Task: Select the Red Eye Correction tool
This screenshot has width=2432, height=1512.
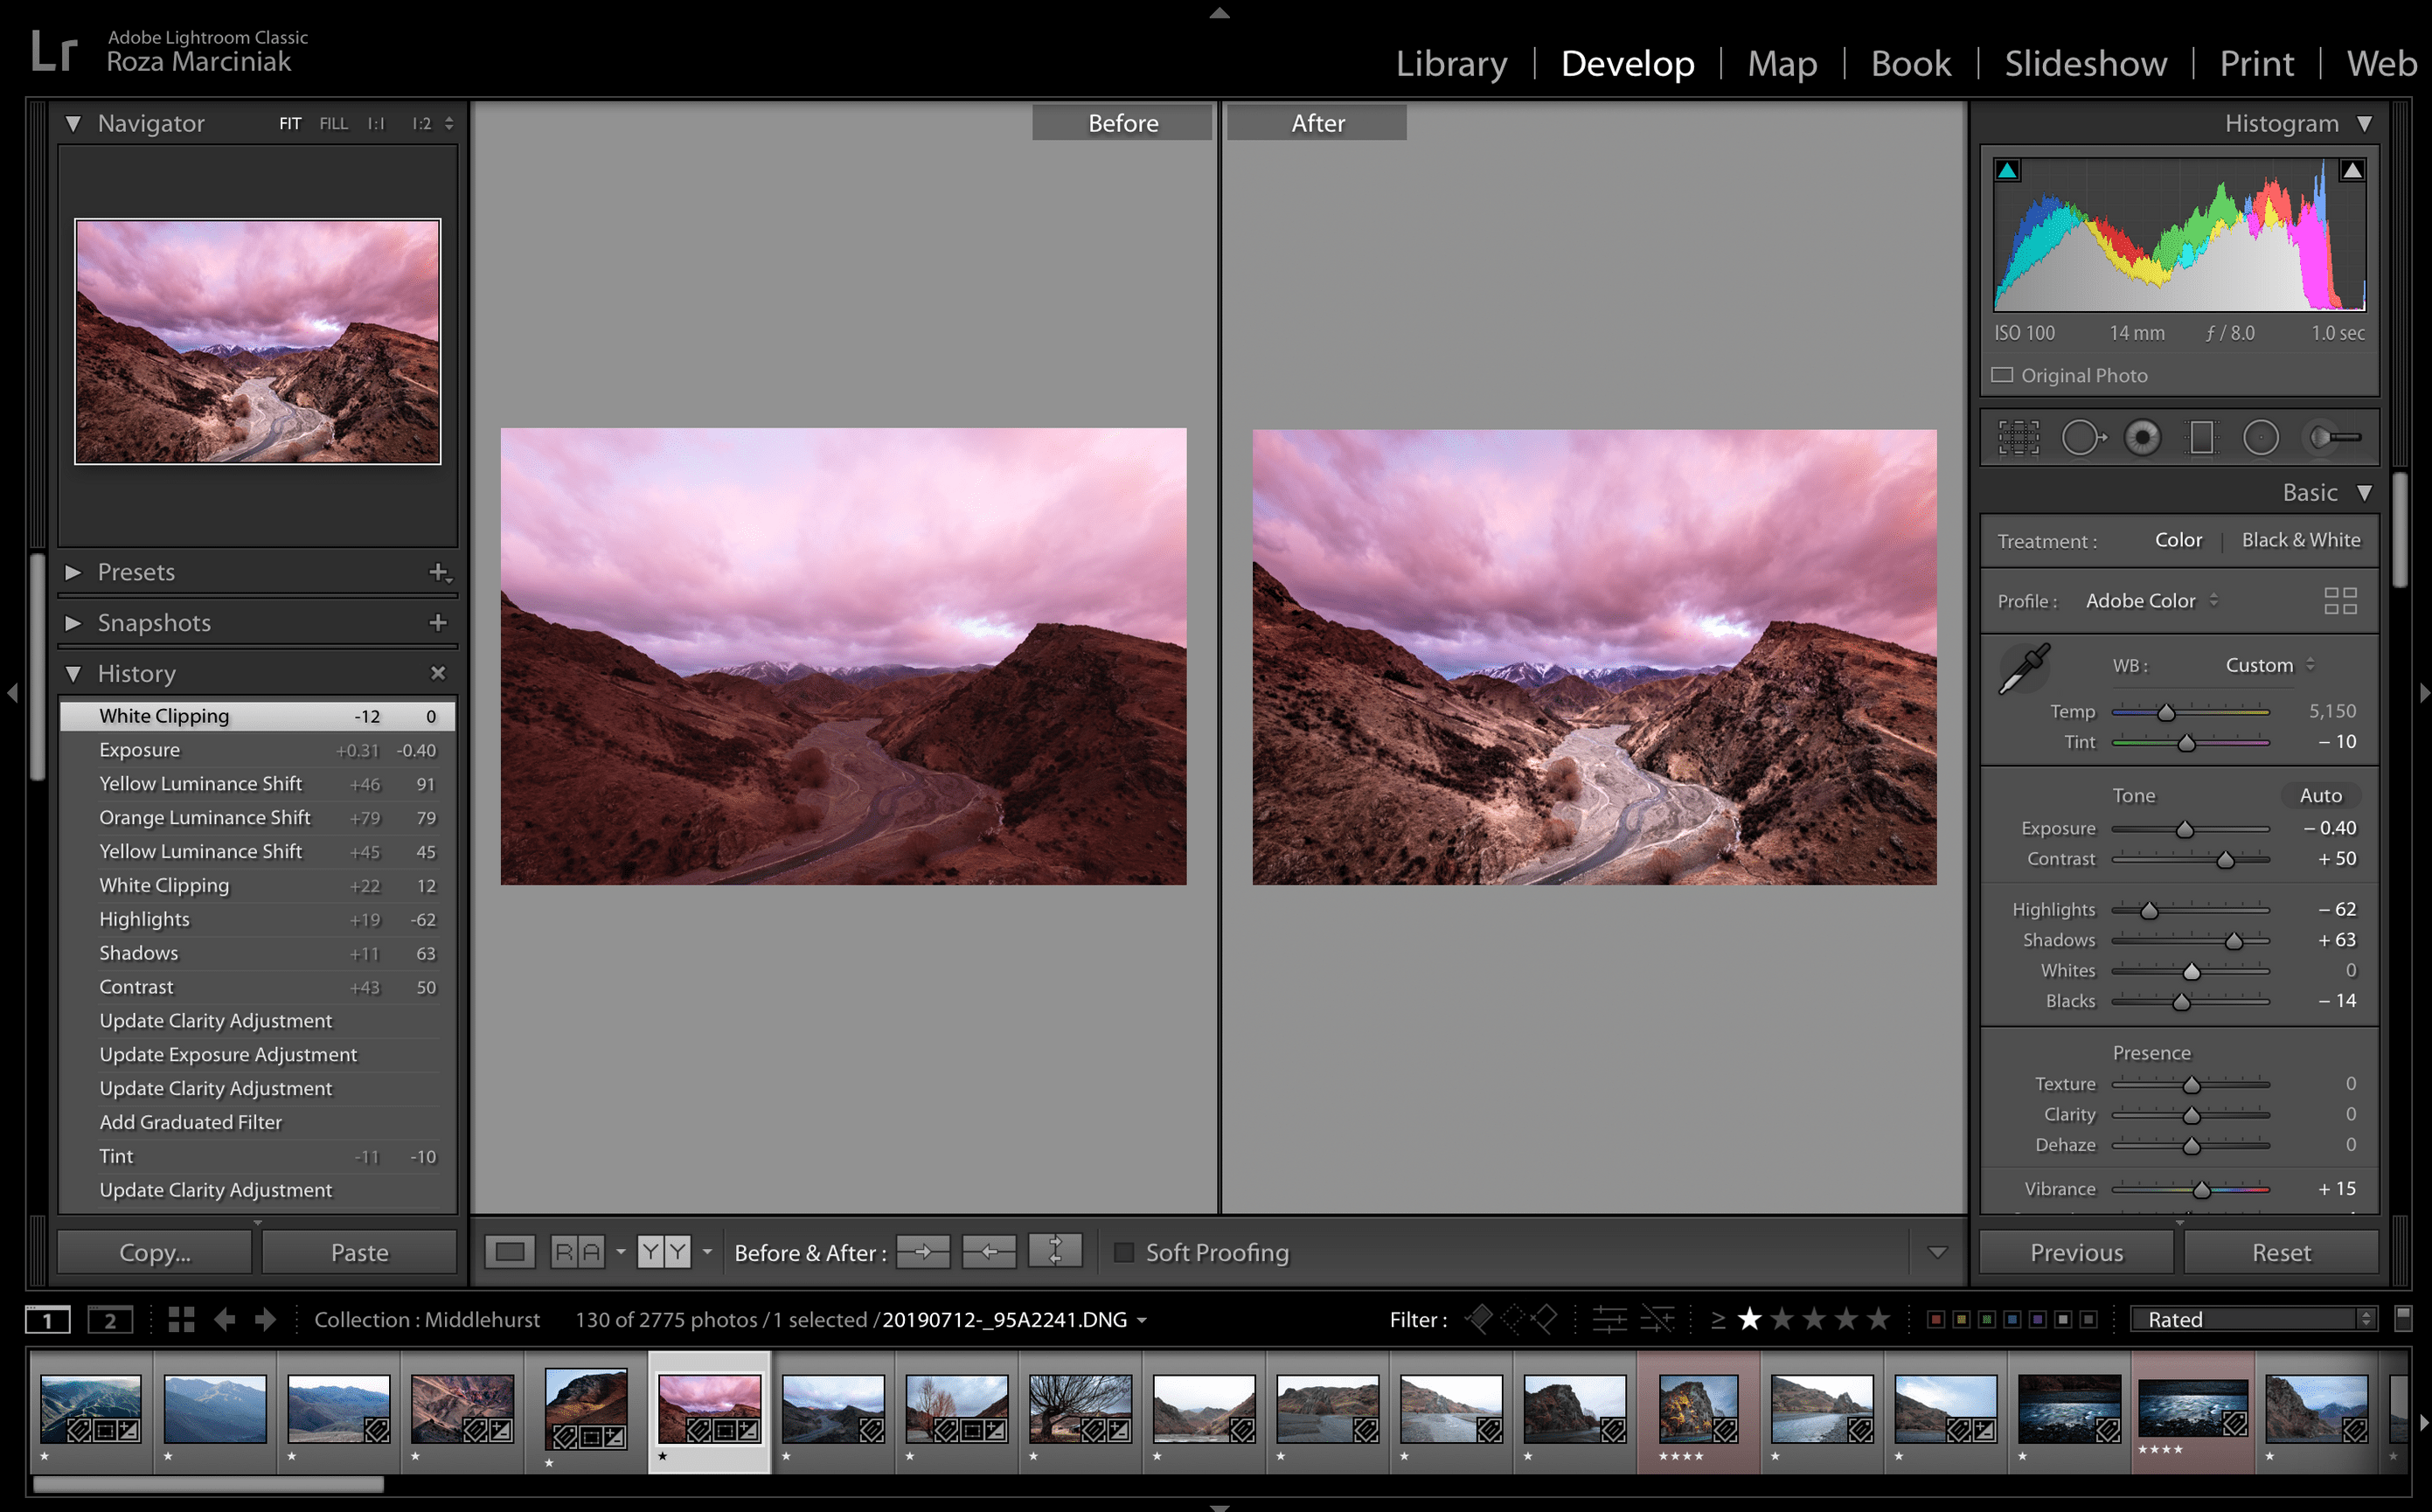Action: [x=2142, y=437]
